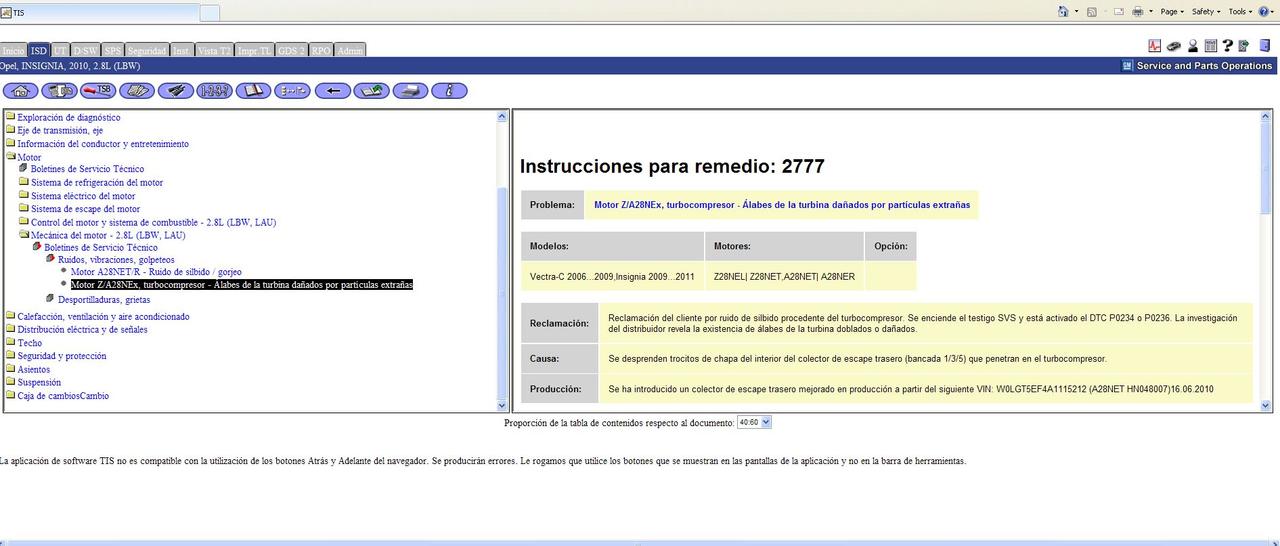Click the home icon in the TIS toolbar
Image resolution: width=1280 pixels, height=546 pixels.
(x=20, y=91)
